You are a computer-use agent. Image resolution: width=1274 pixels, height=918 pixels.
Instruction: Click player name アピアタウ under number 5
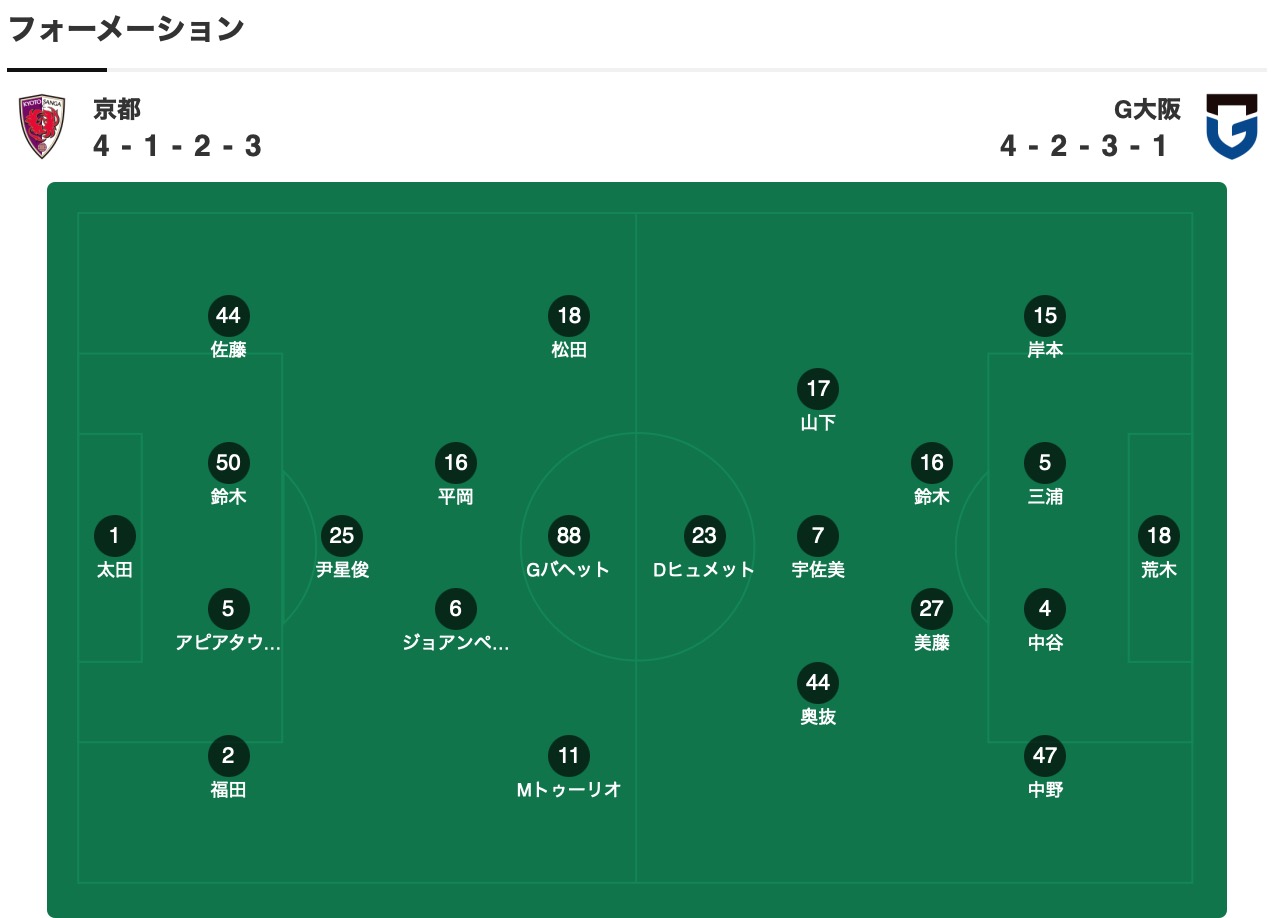(228, 643)
